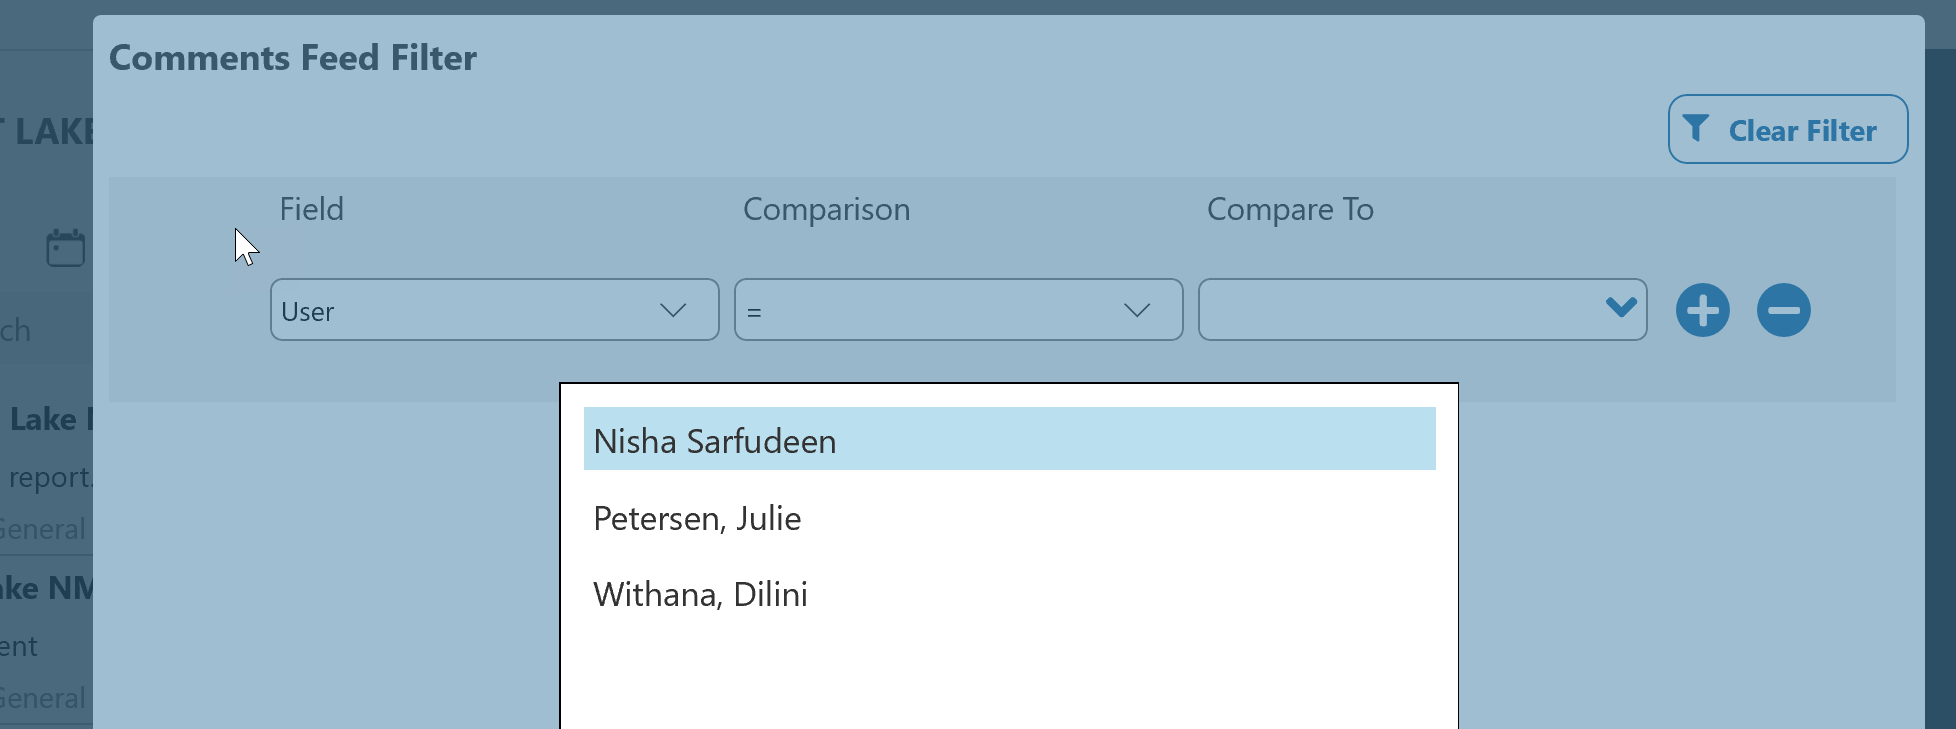The height and width of the screenshot is (729, 1956).
Task: Remove the filter row with minus icon
Action: [x=1783, y=310]
